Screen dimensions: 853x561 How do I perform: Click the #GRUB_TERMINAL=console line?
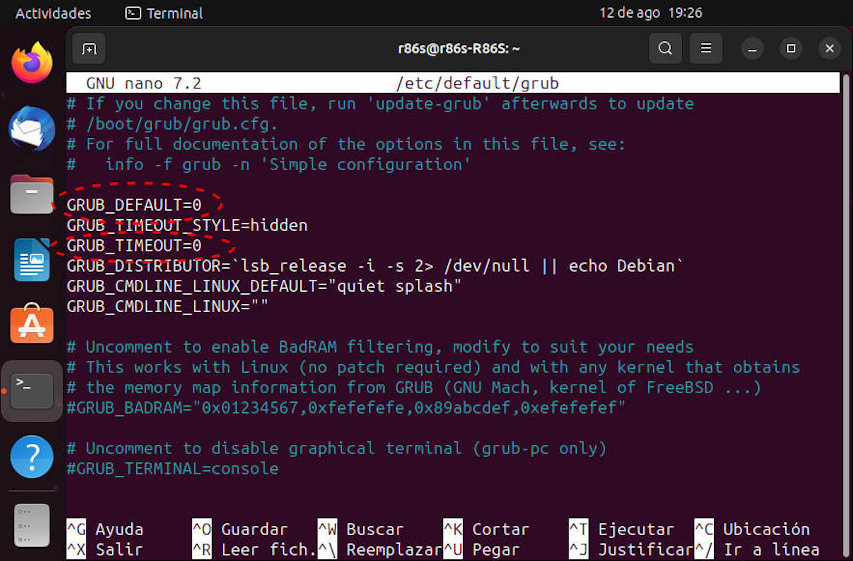172,468
